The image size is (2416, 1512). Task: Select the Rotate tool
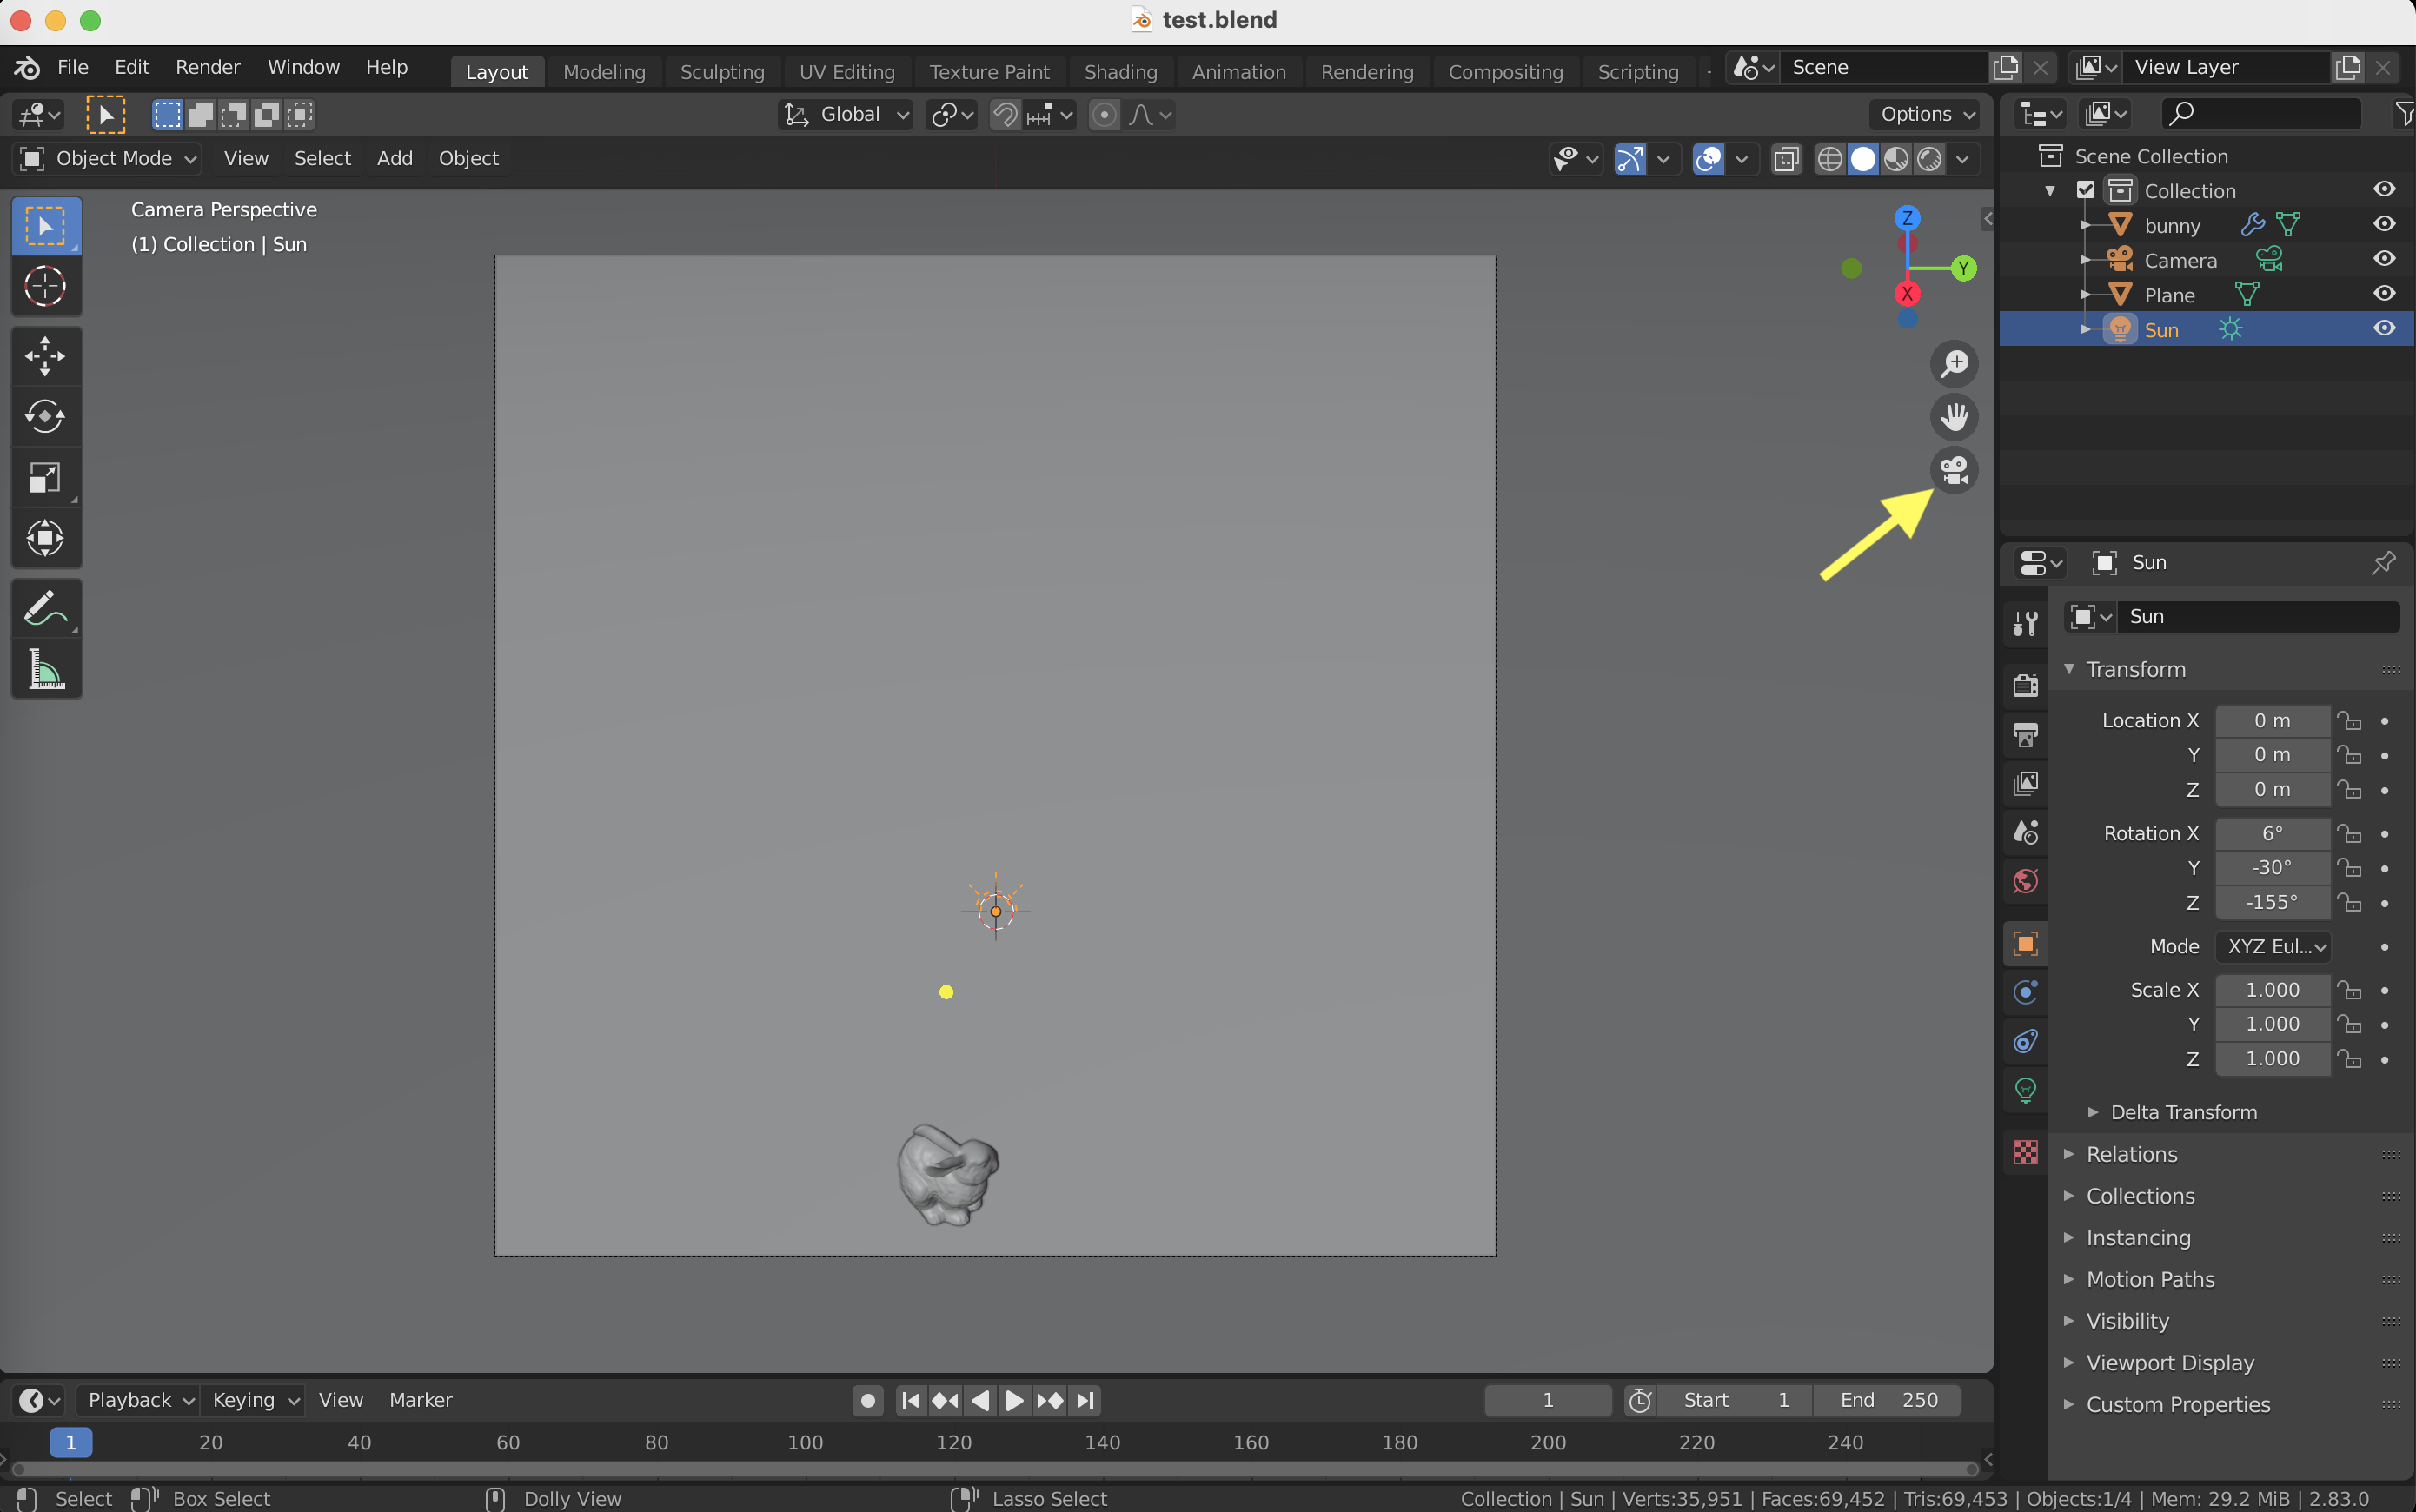pyautogui.click(x=45, y=416)
